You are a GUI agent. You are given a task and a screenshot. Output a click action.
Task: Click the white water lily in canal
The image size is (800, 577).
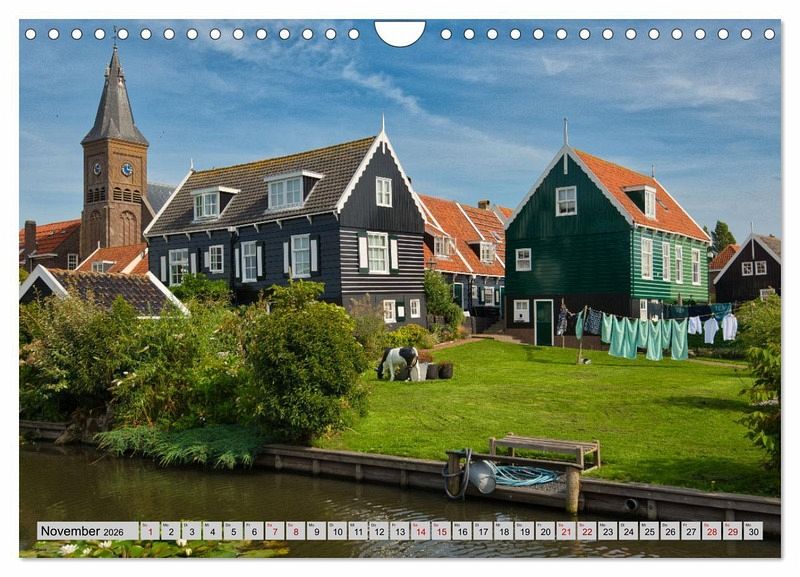(68, 549)
